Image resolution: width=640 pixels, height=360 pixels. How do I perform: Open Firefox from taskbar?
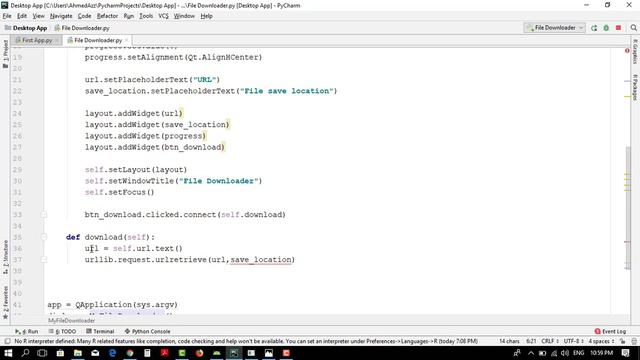click(199, 353)
